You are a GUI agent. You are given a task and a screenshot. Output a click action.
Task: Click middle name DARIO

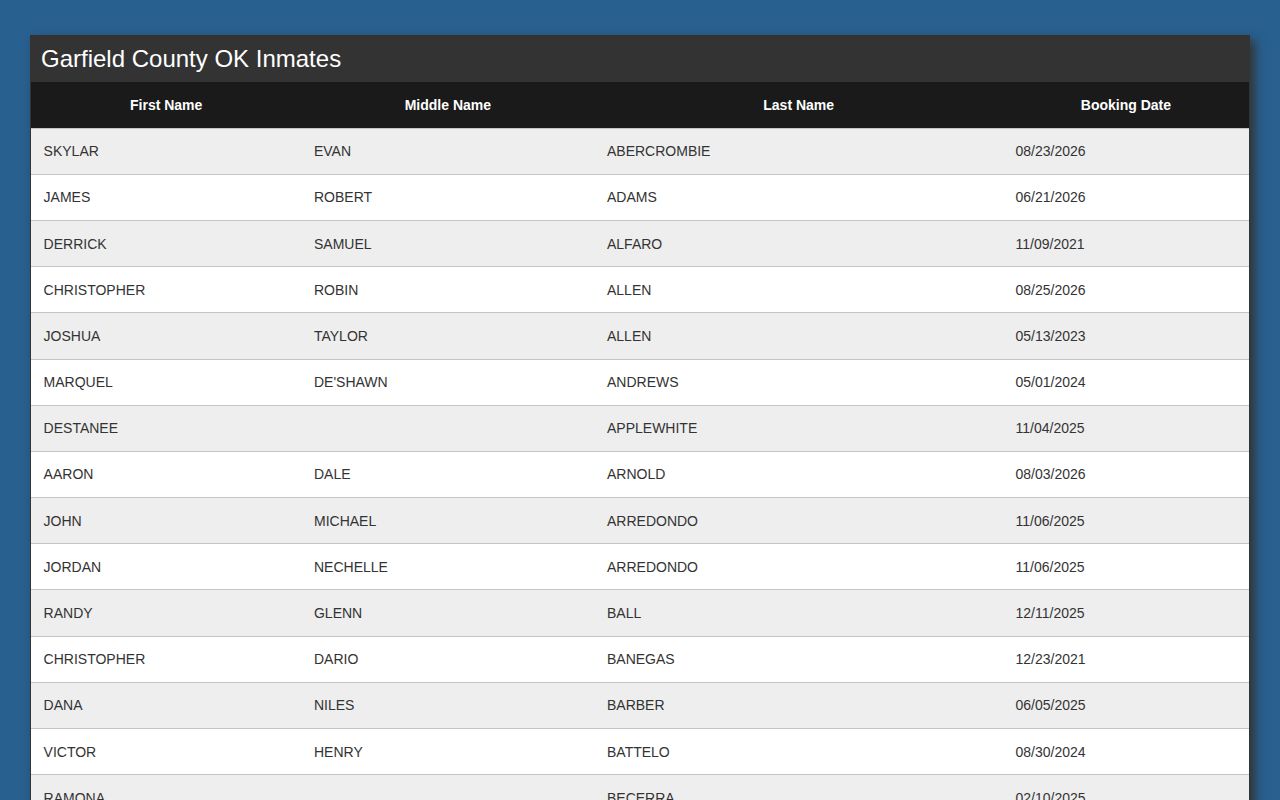pyautogui.click(x=336, y=659)
